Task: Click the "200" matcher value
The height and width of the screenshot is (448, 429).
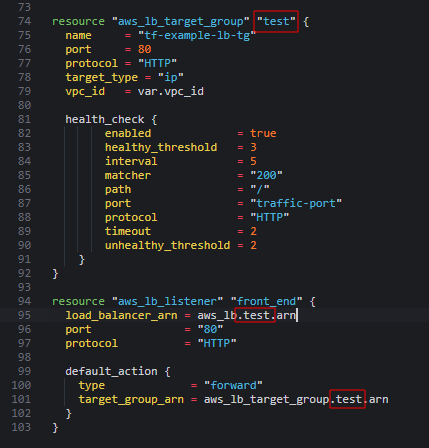Action: (266, 175)
